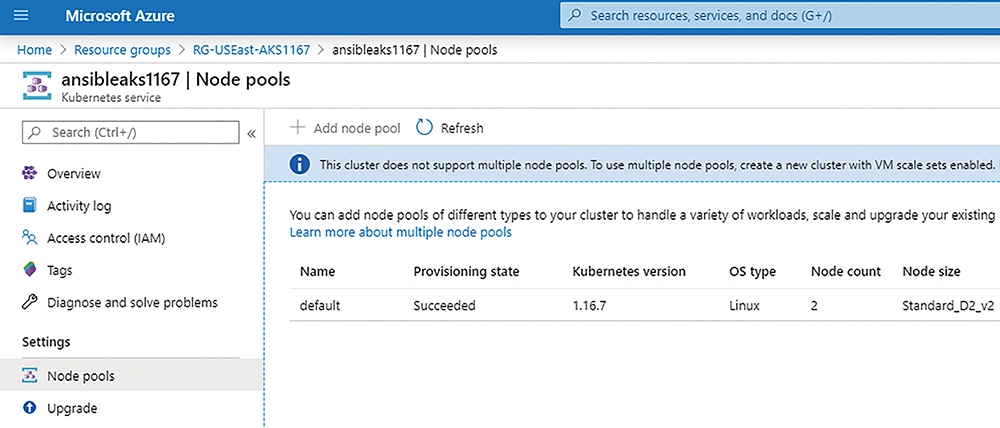Screen dimensions: 1000x428
Task: Click the plus icon for Add node pool
Action: [297, 128]
